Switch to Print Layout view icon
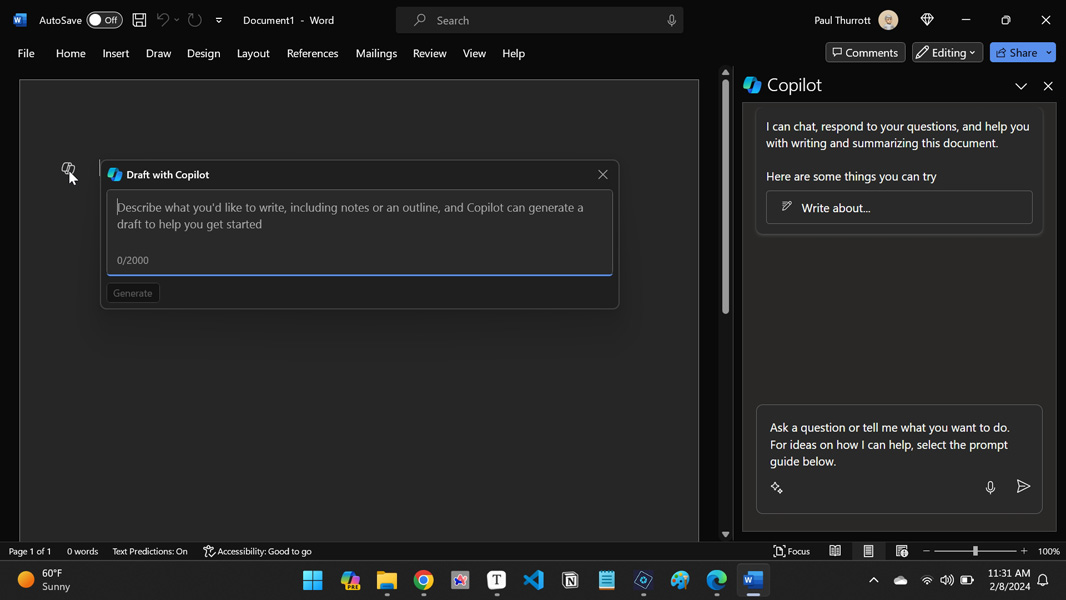The height and width of the screenshot is (600, 1066). [x=868, y=551]
